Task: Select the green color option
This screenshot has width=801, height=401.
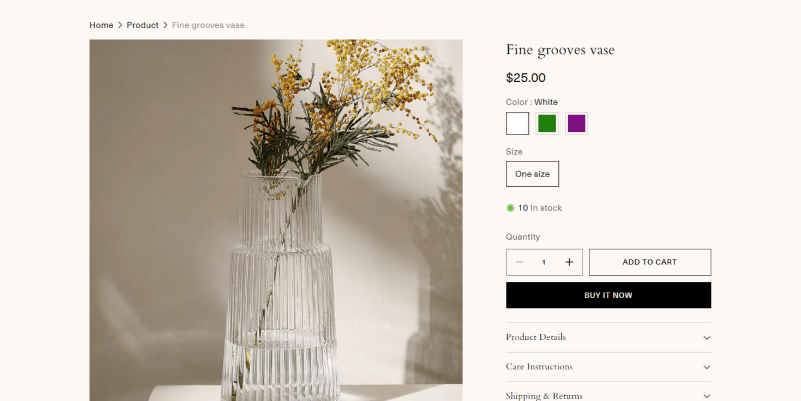Action: [547, 124]
